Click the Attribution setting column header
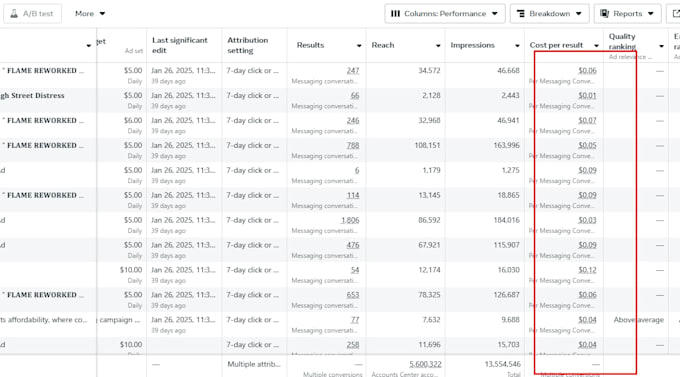 pos(248,45)
